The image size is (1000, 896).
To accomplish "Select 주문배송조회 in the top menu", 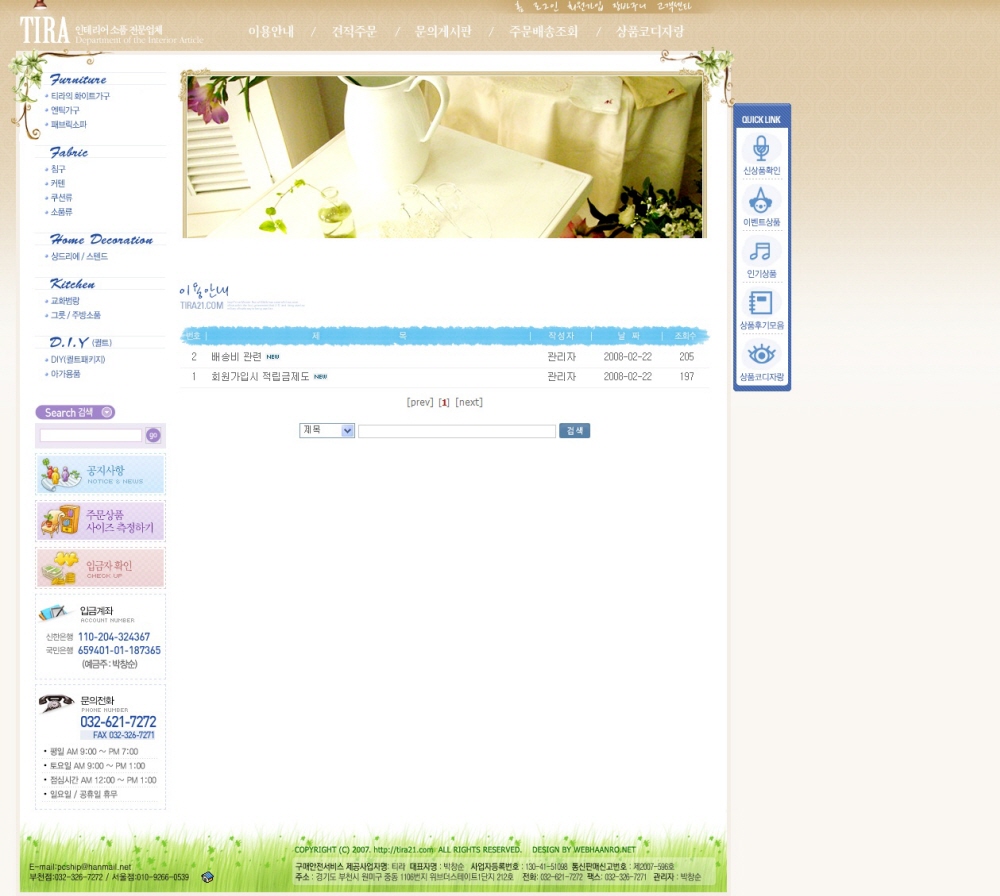I will coord(543,32).
